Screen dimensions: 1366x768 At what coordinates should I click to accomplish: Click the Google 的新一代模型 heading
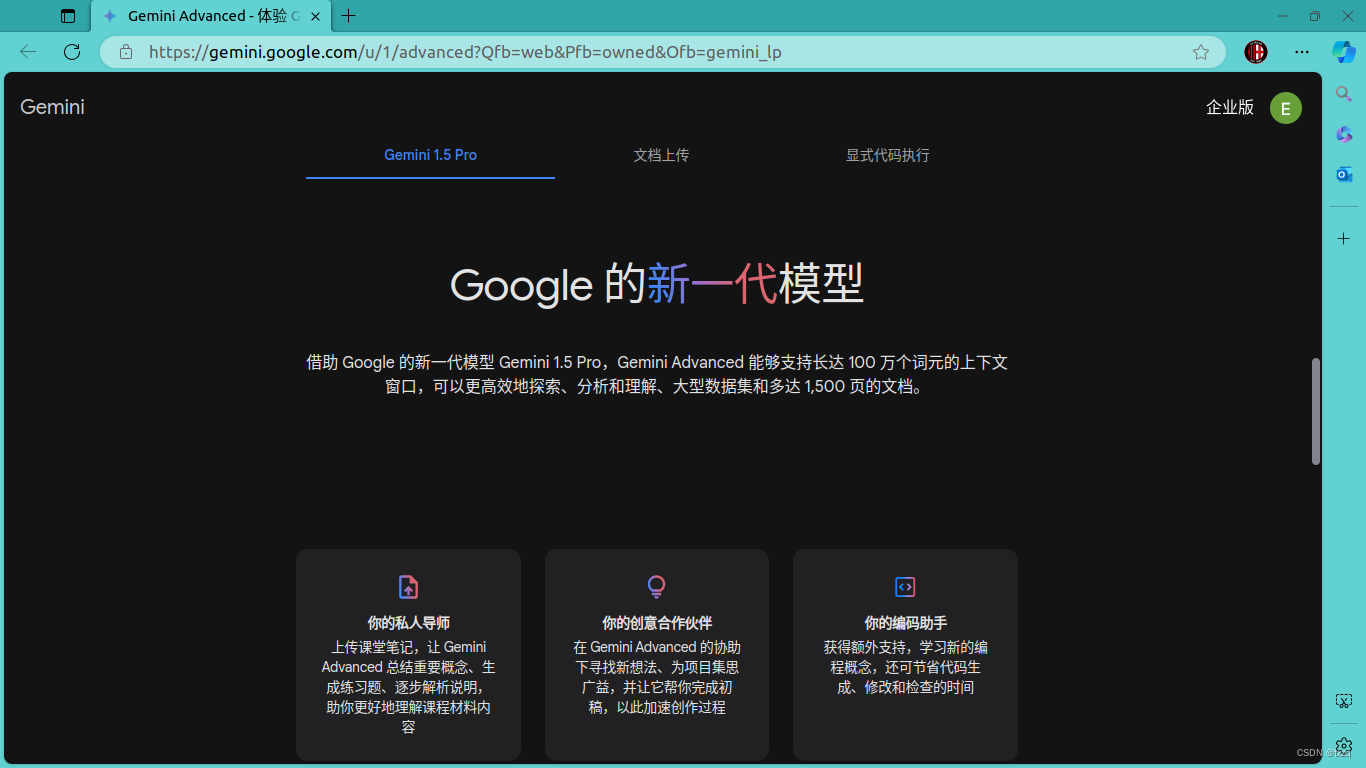657,284
